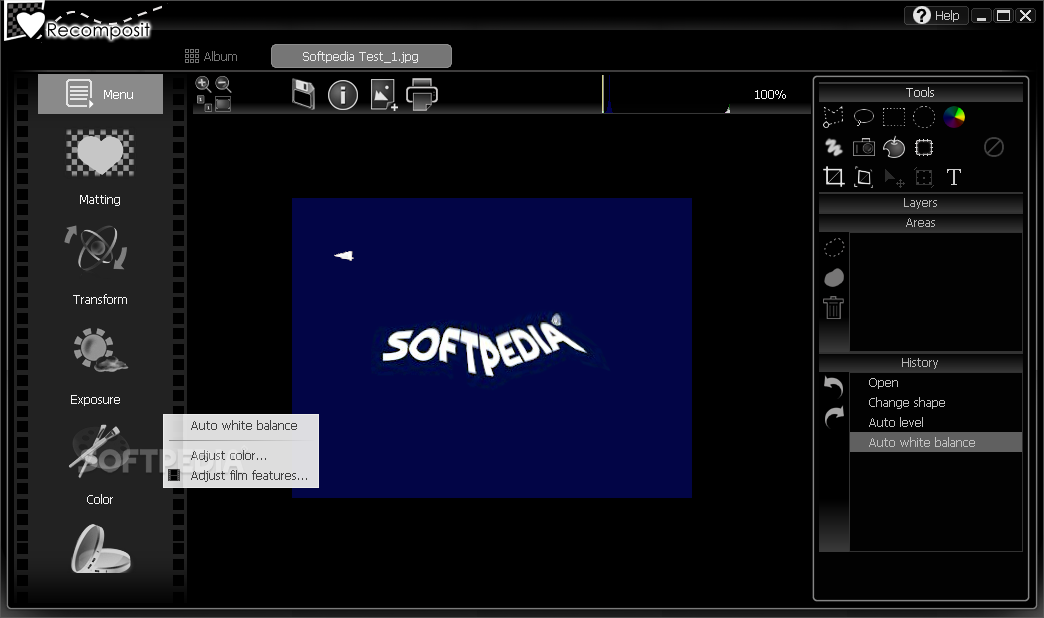Open the Color tool category
The image size is (1044, 618).
[100, 465]
